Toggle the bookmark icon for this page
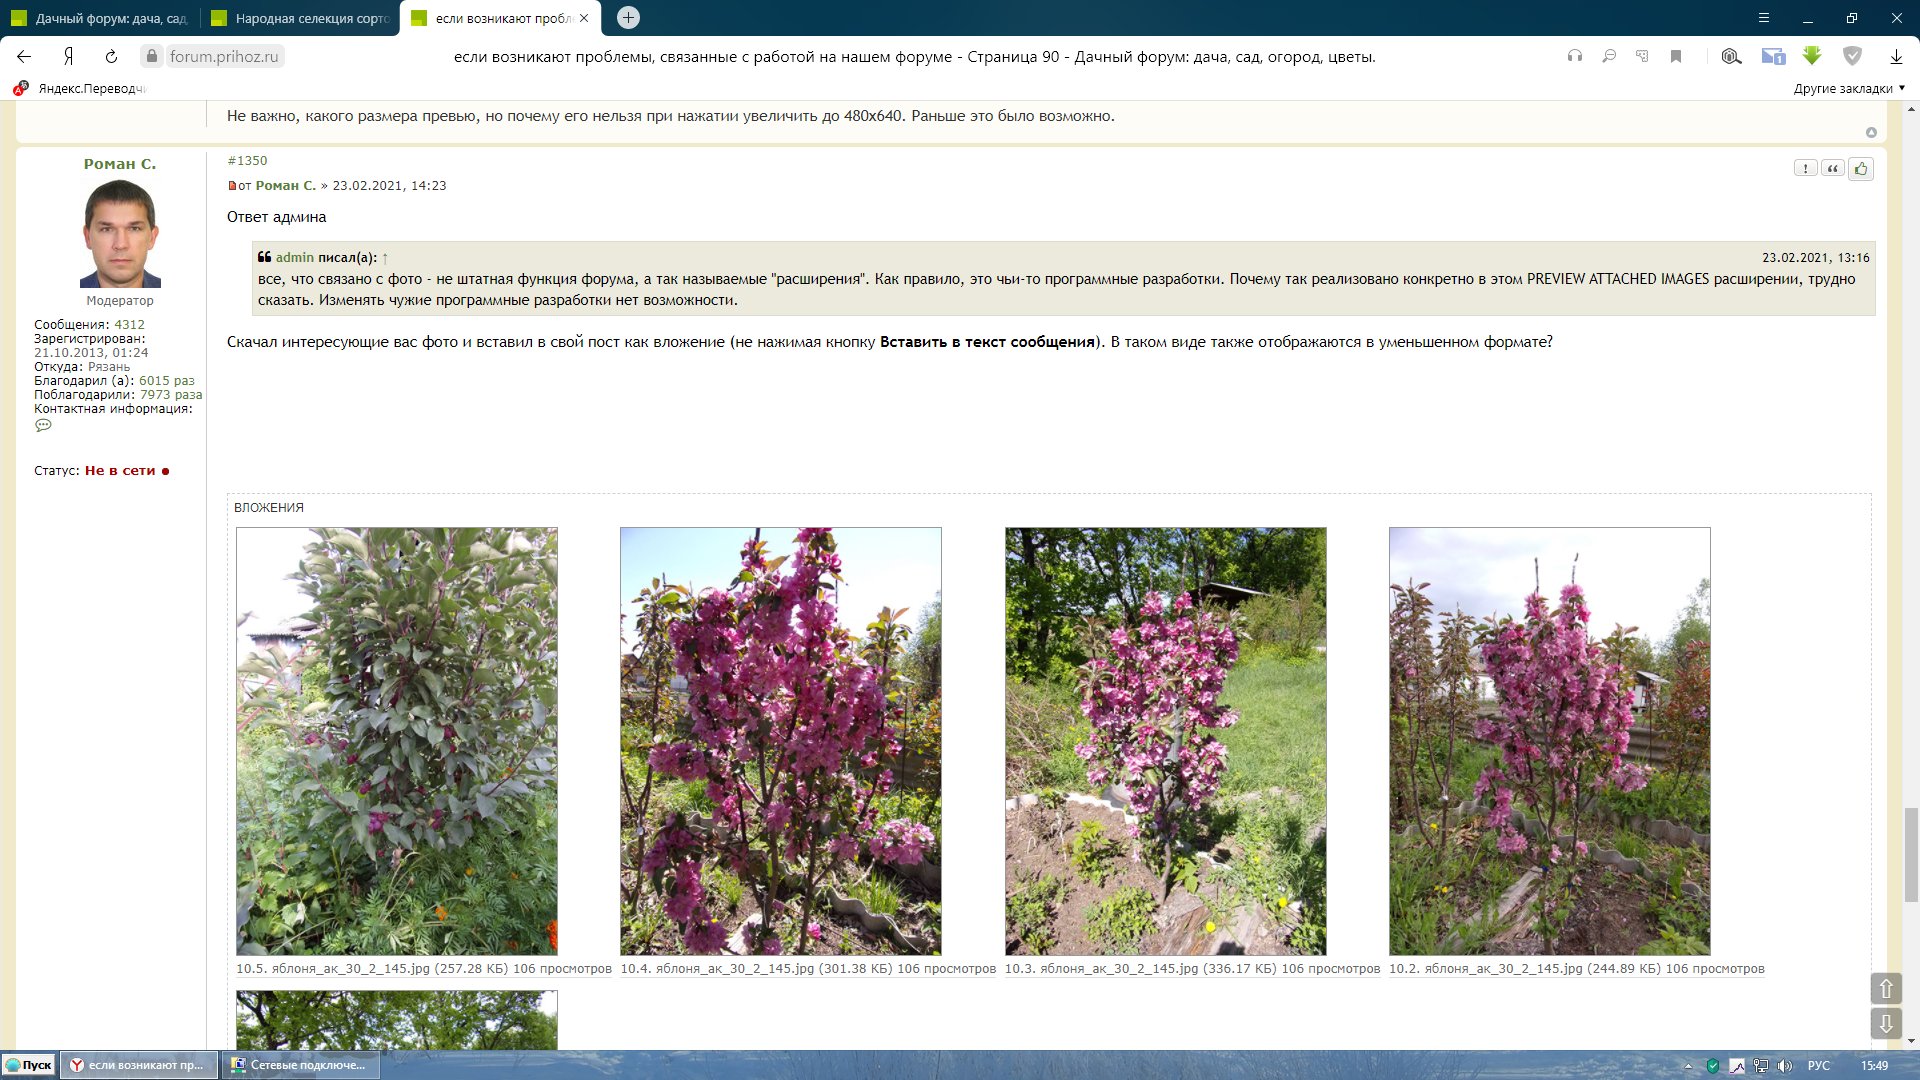Image resolution: width=1920 pixels, height=1080 pixels. pos(1676,56)
